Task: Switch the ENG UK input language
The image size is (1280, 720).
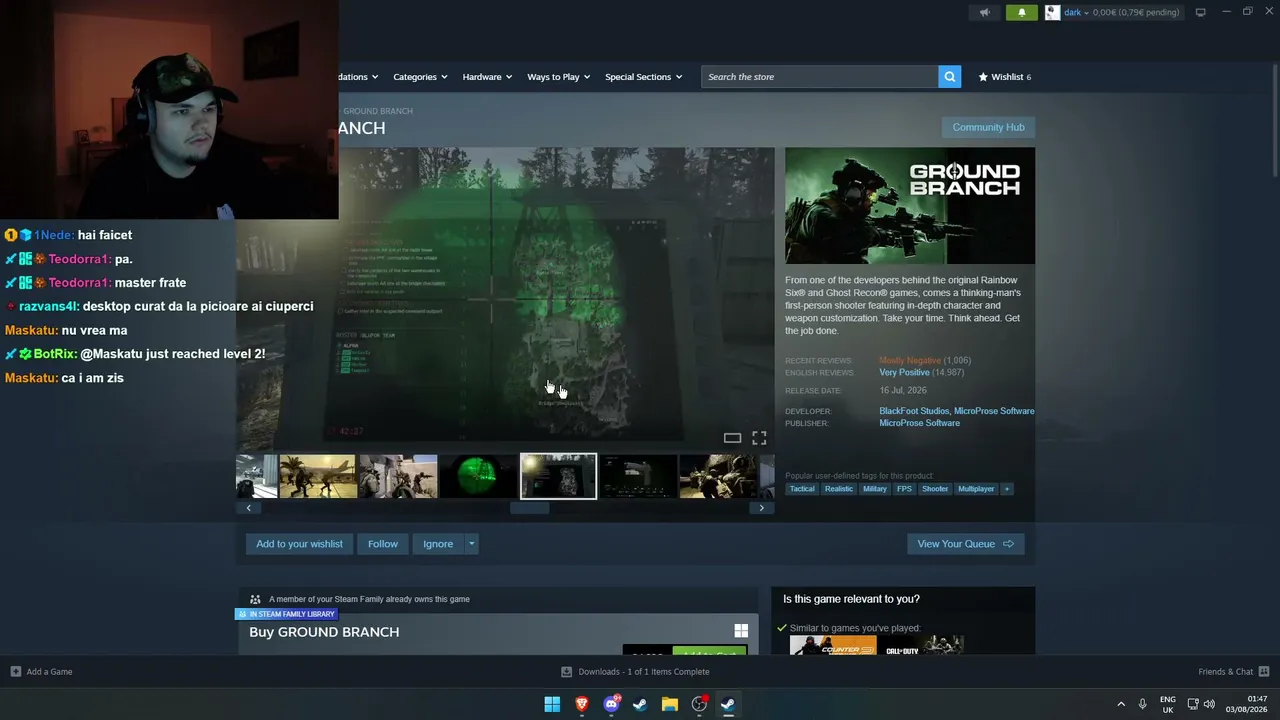Action: point(1168,704)
